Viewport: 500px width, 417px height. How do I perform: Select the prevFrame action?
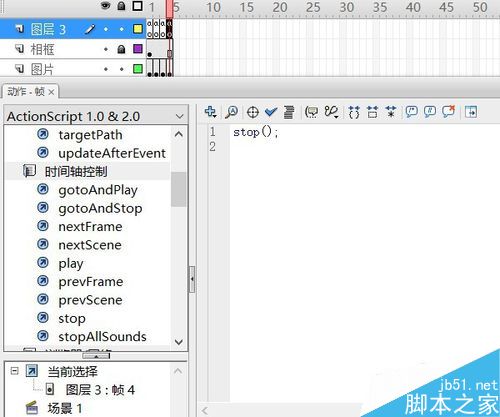pos(91,282)
